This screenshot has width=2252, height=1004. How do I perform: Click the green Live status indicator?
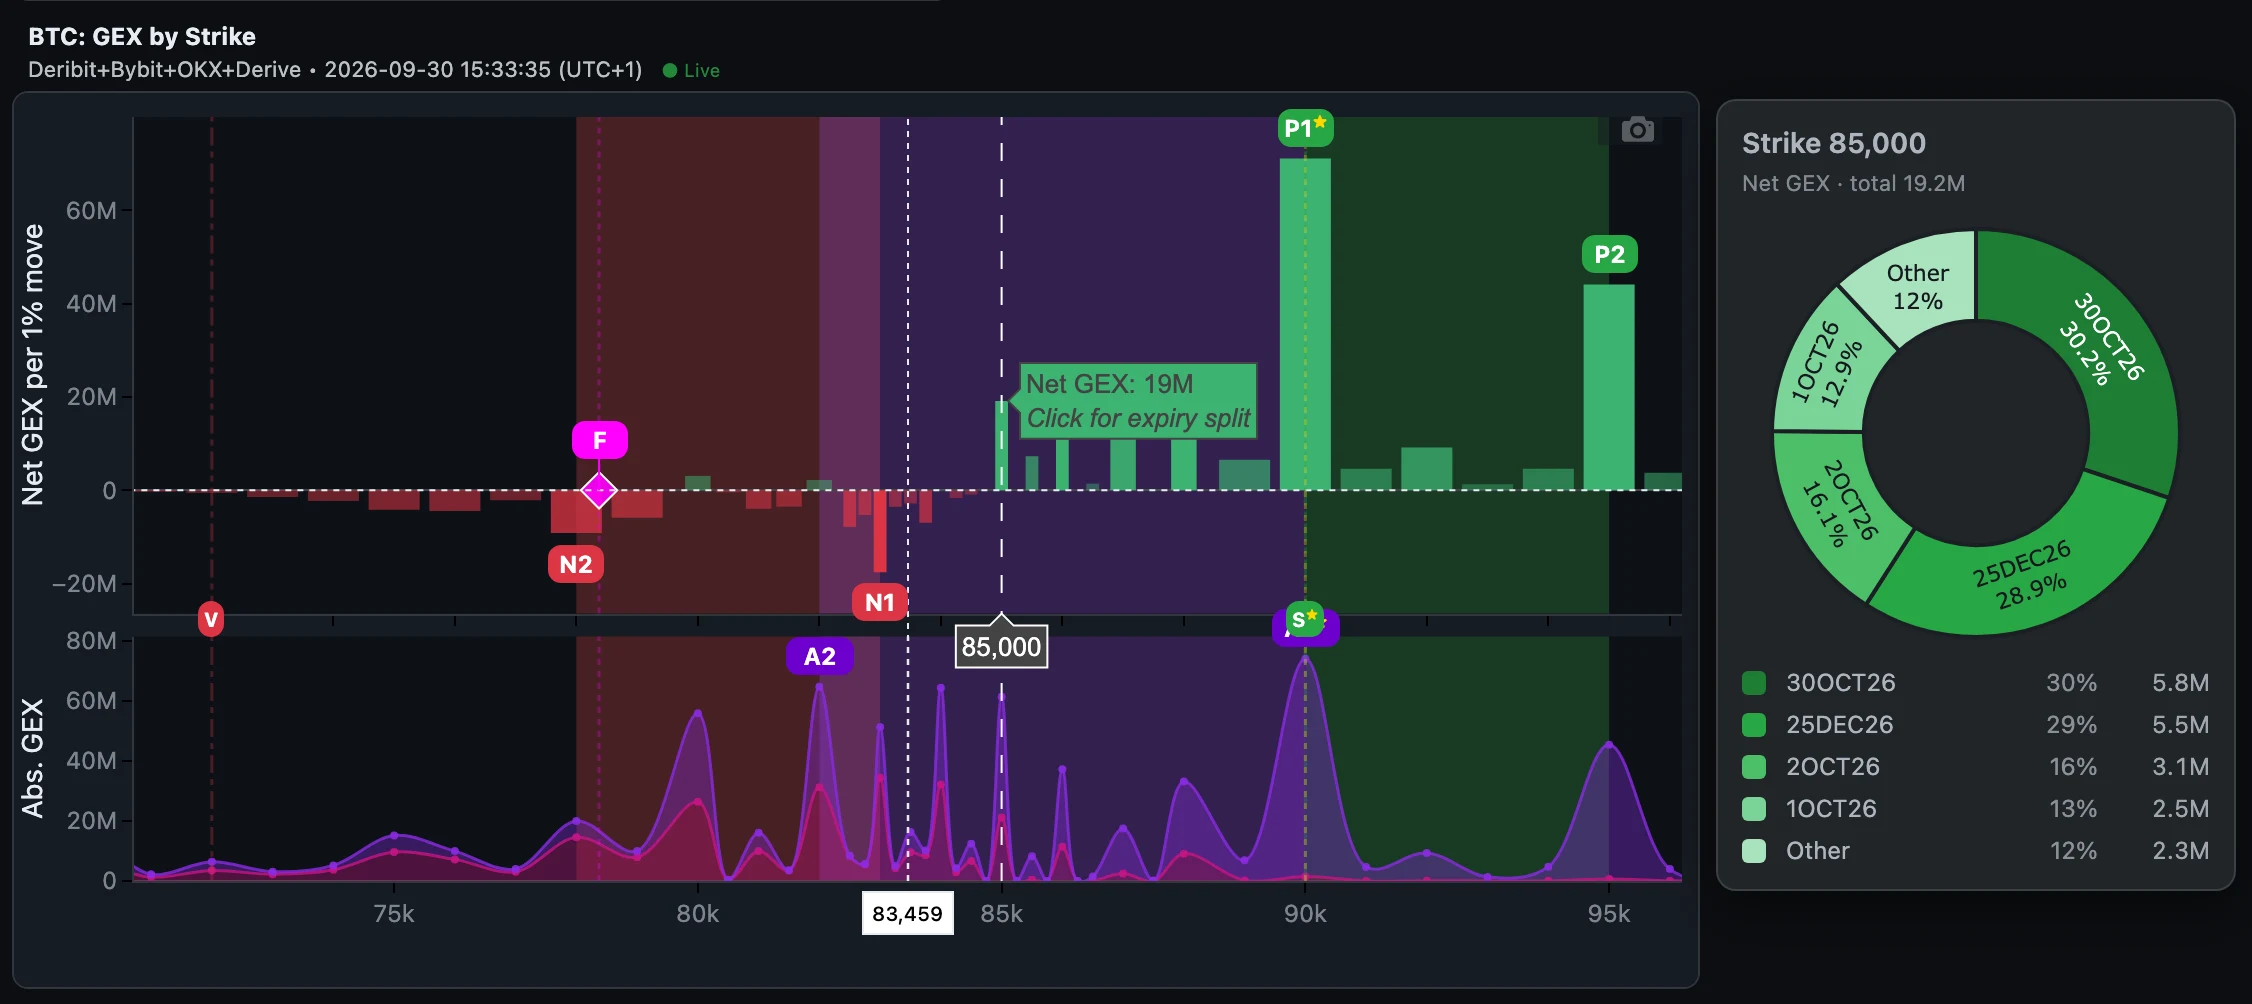point(691,71)
